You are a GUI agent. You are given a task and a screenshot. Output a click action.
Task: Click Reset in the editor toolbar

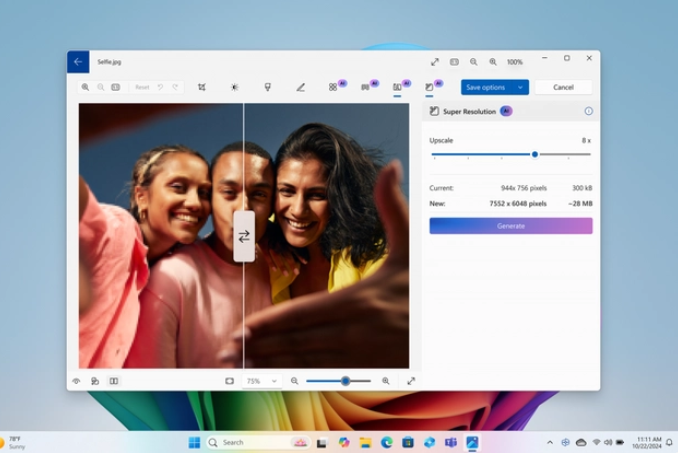142,87
